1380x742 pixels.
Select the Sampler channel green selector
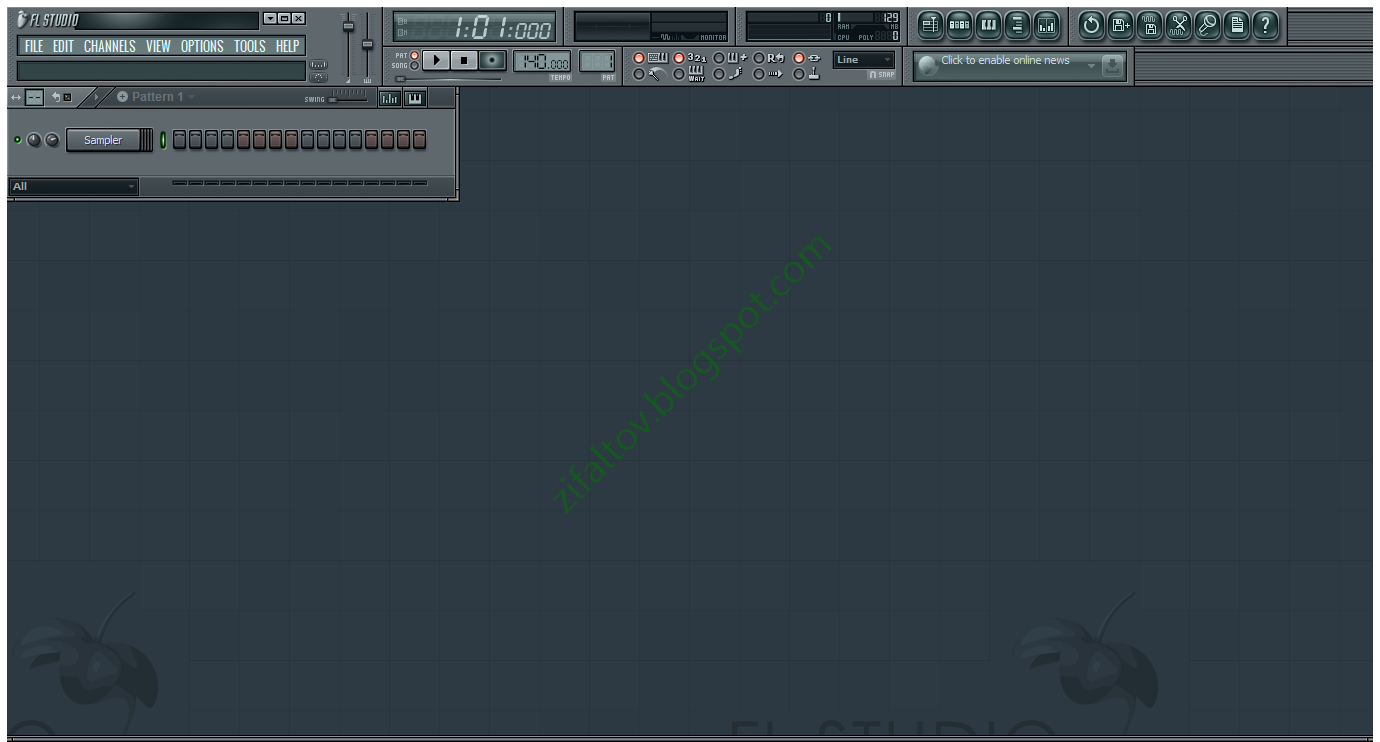pos(163,140)
